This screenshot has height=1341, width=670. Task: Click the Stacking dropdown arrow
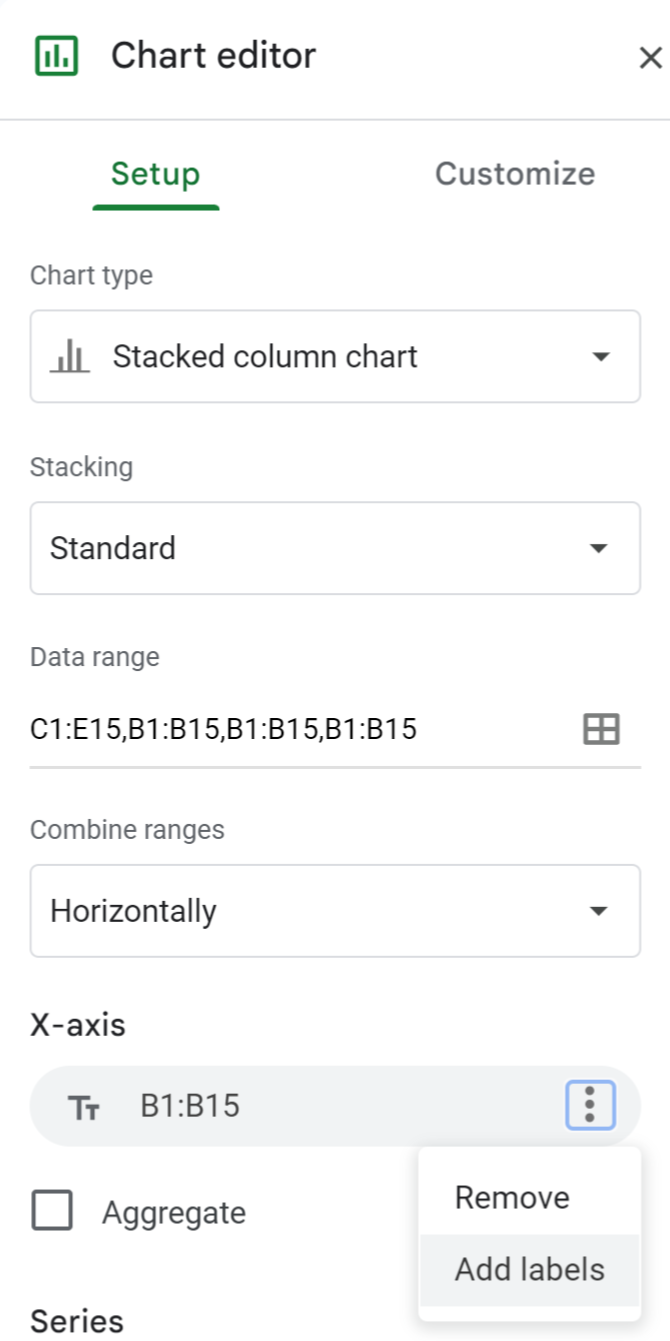(598, 547)
